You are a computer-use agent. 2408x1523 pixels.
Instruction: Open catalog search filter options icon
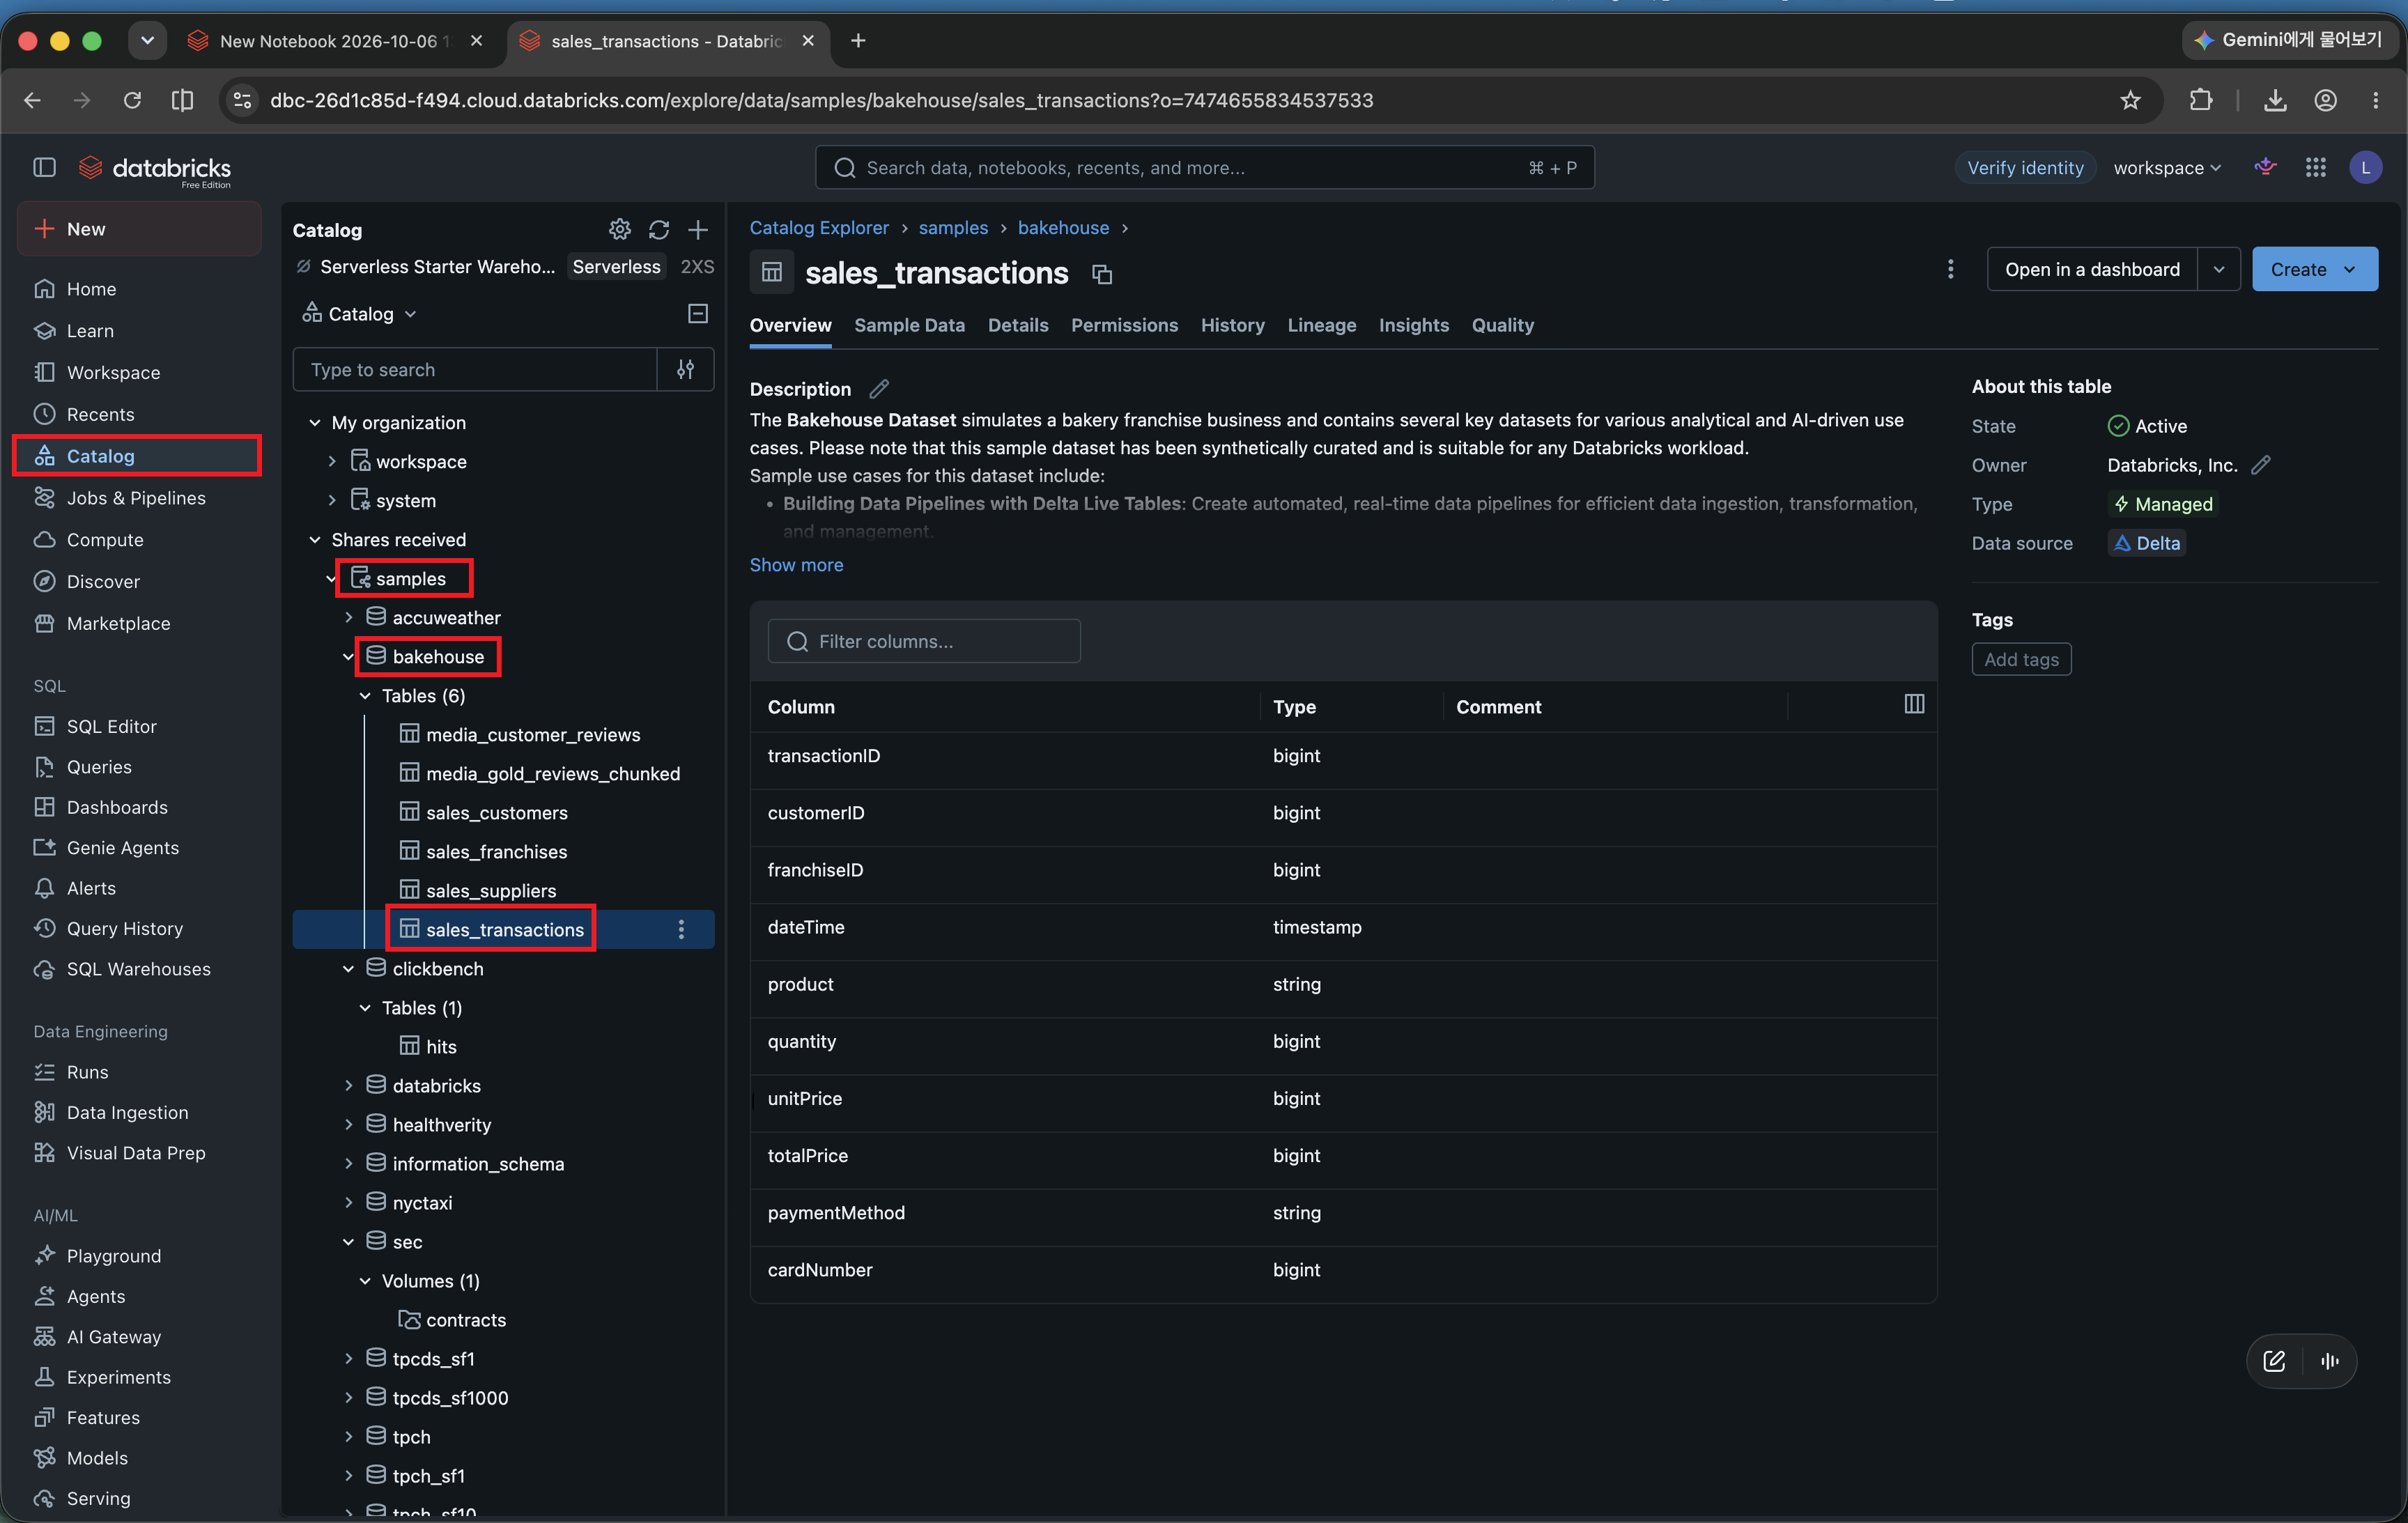(685, 369)
